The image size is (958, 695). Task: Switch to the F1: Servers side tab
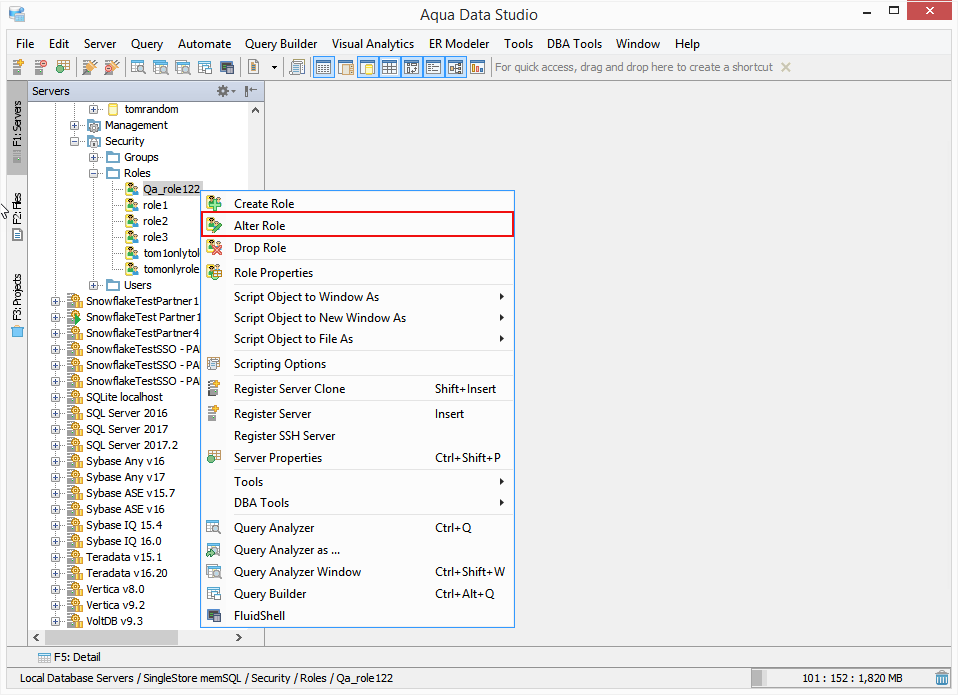pyautogui.click(x=17, y=129)
